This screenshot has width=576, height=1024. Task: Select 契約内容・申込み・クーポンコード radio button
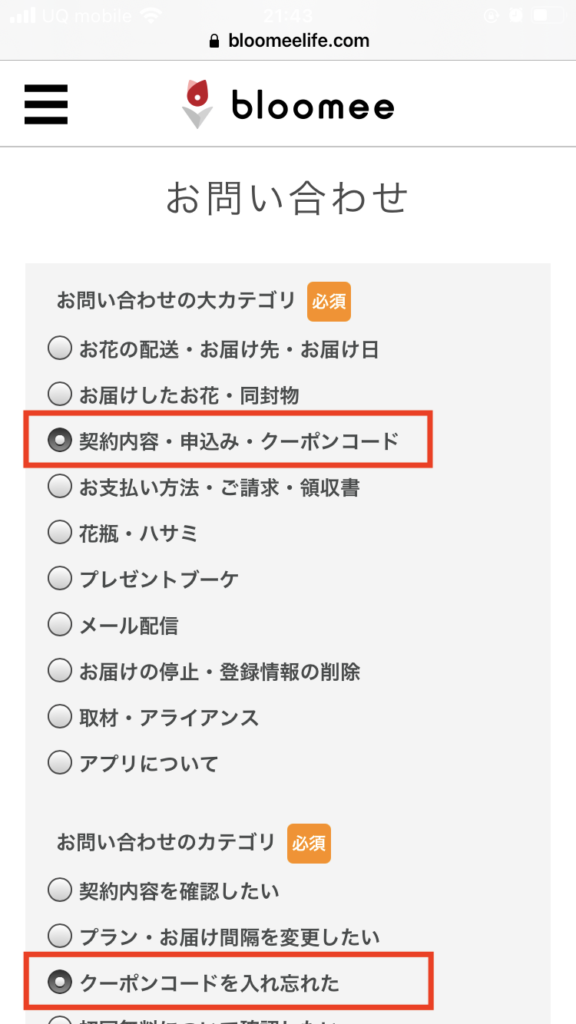[59, 441]
